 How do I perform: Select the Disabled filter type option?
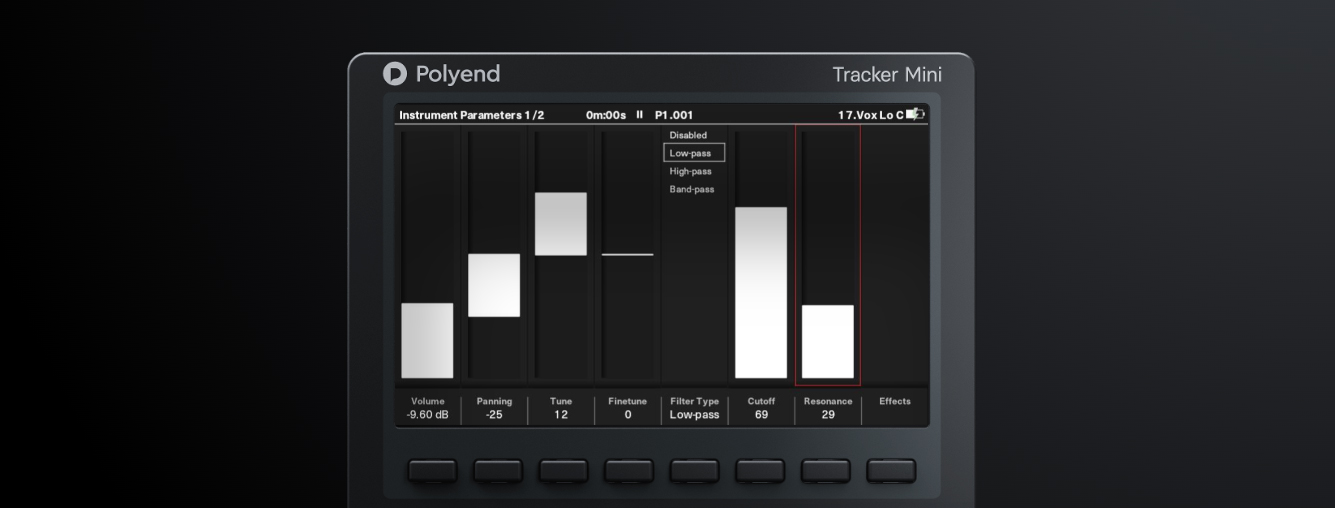pyautogui.click(x=688, y=135)
